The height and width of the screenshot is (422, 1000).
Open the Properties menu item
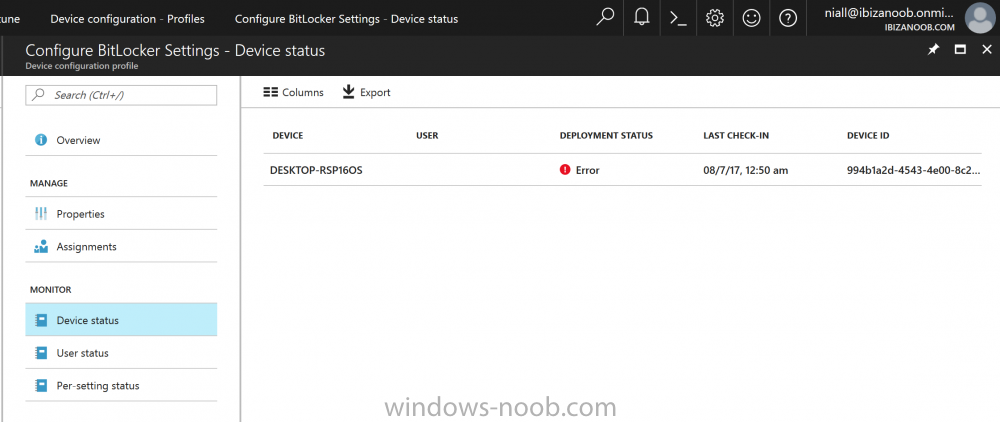pos(121,214)
